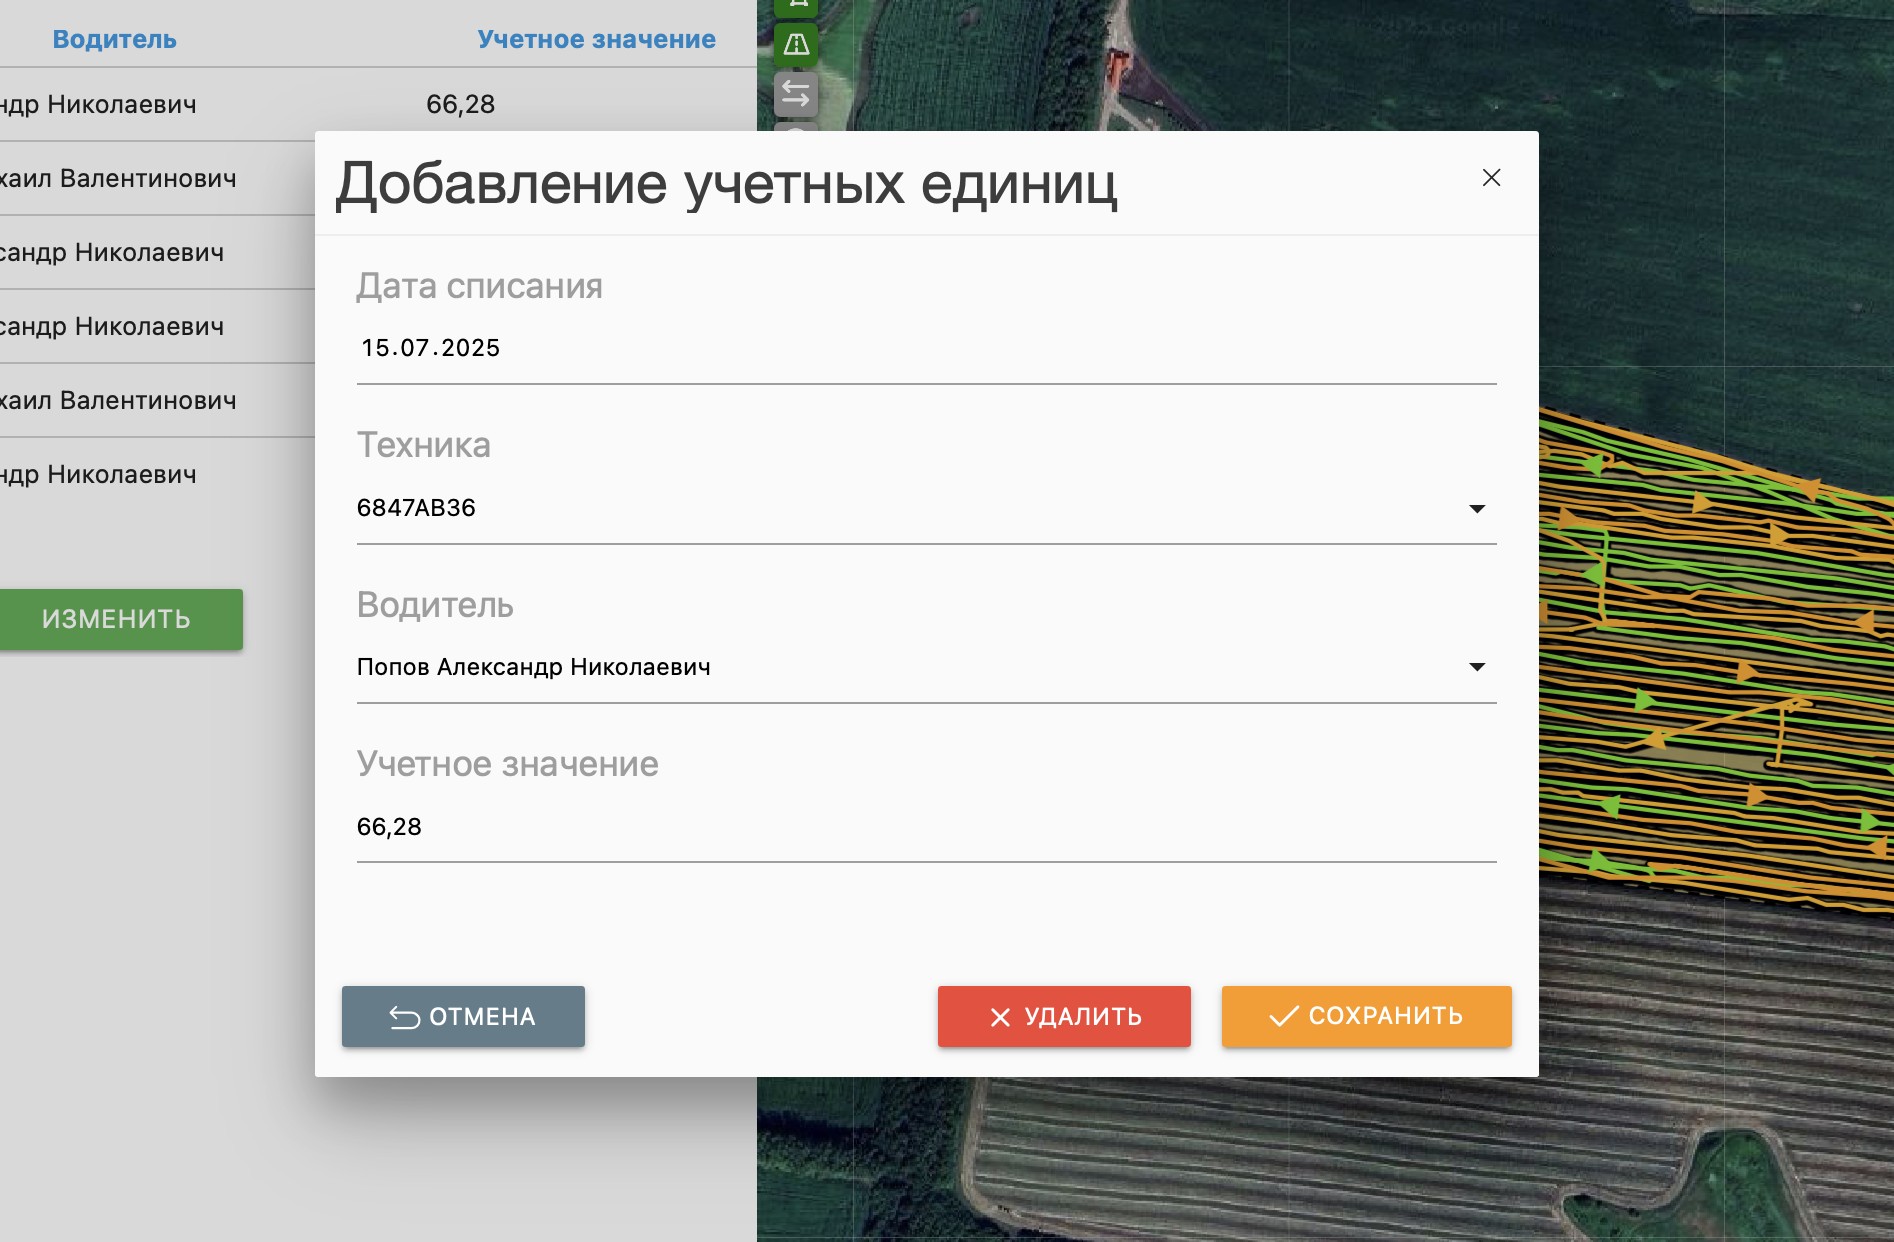Close the dialog with the X icon
Viewport: 1894px width, 1242px height.
click(1491, 178)
